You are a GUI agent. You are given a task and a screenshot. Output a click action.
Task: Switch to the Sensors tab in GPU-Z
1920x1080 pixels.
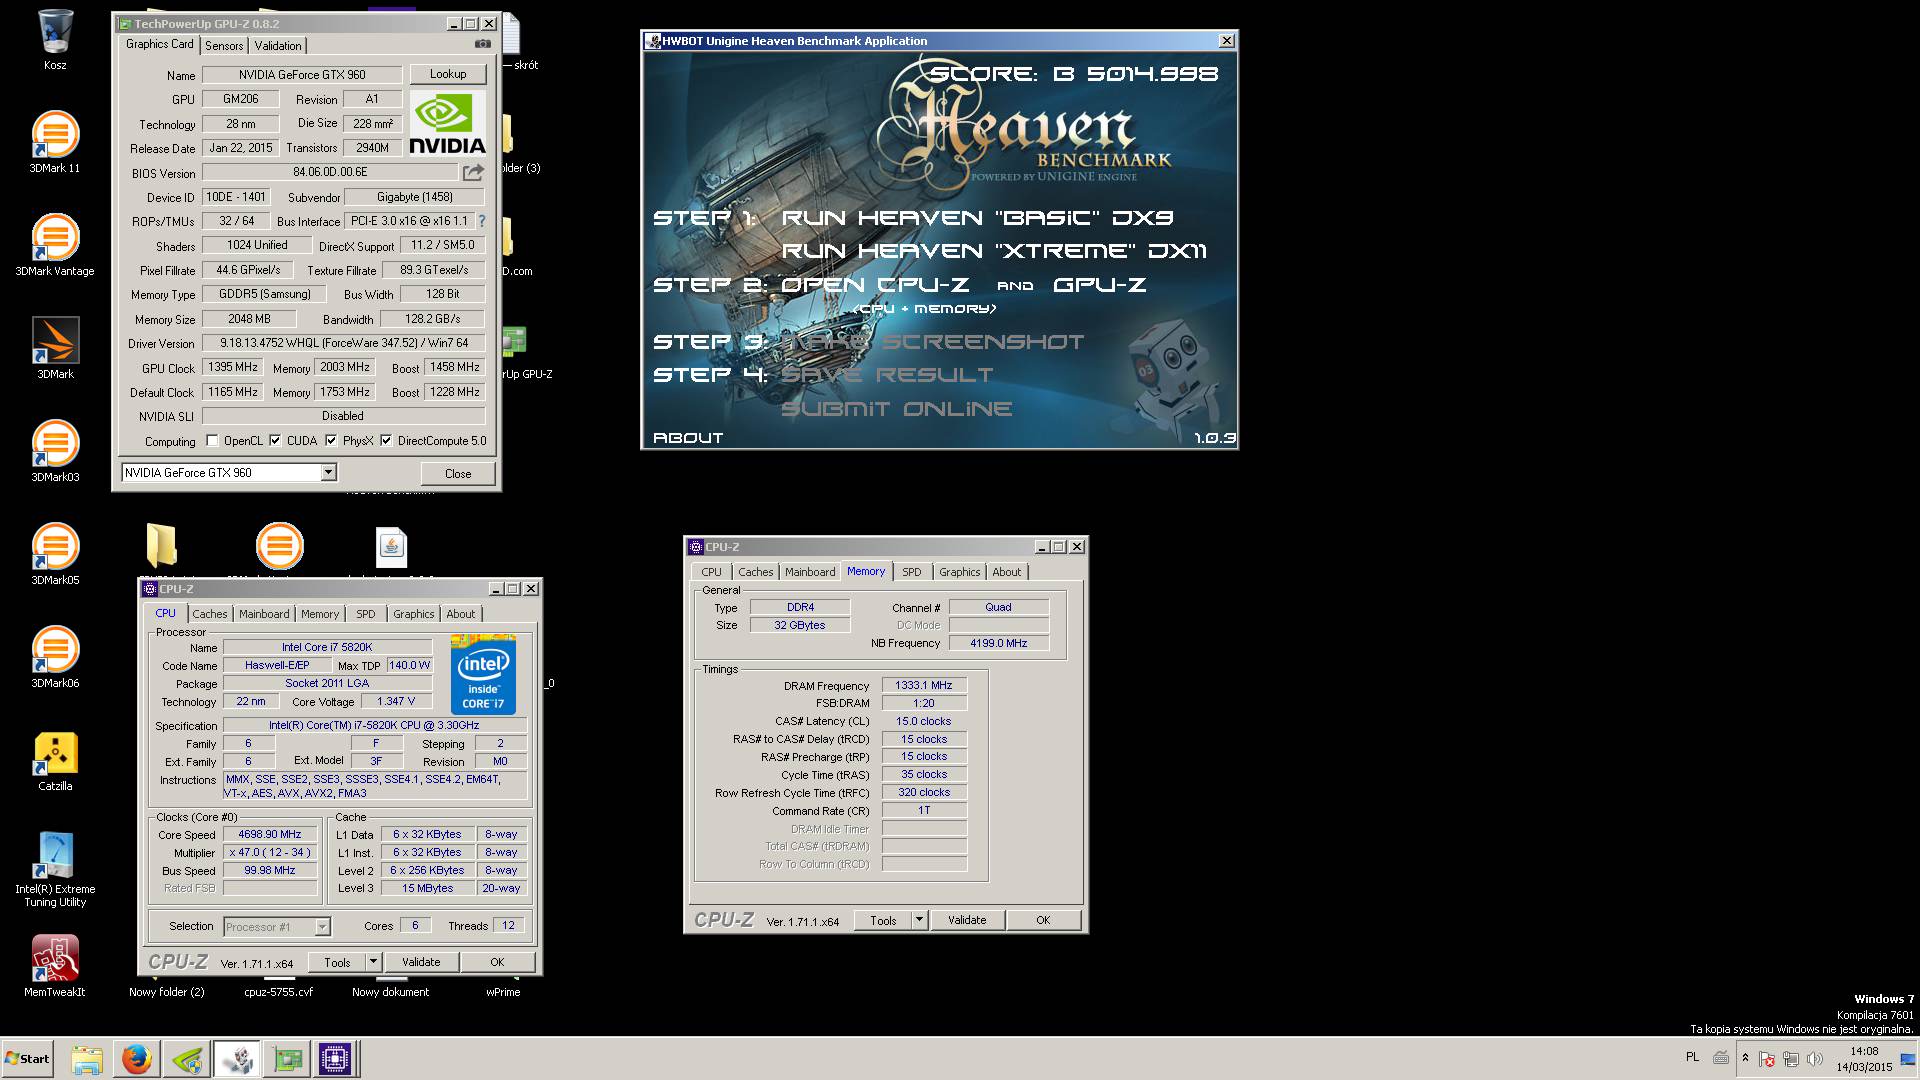pos(224,46)
